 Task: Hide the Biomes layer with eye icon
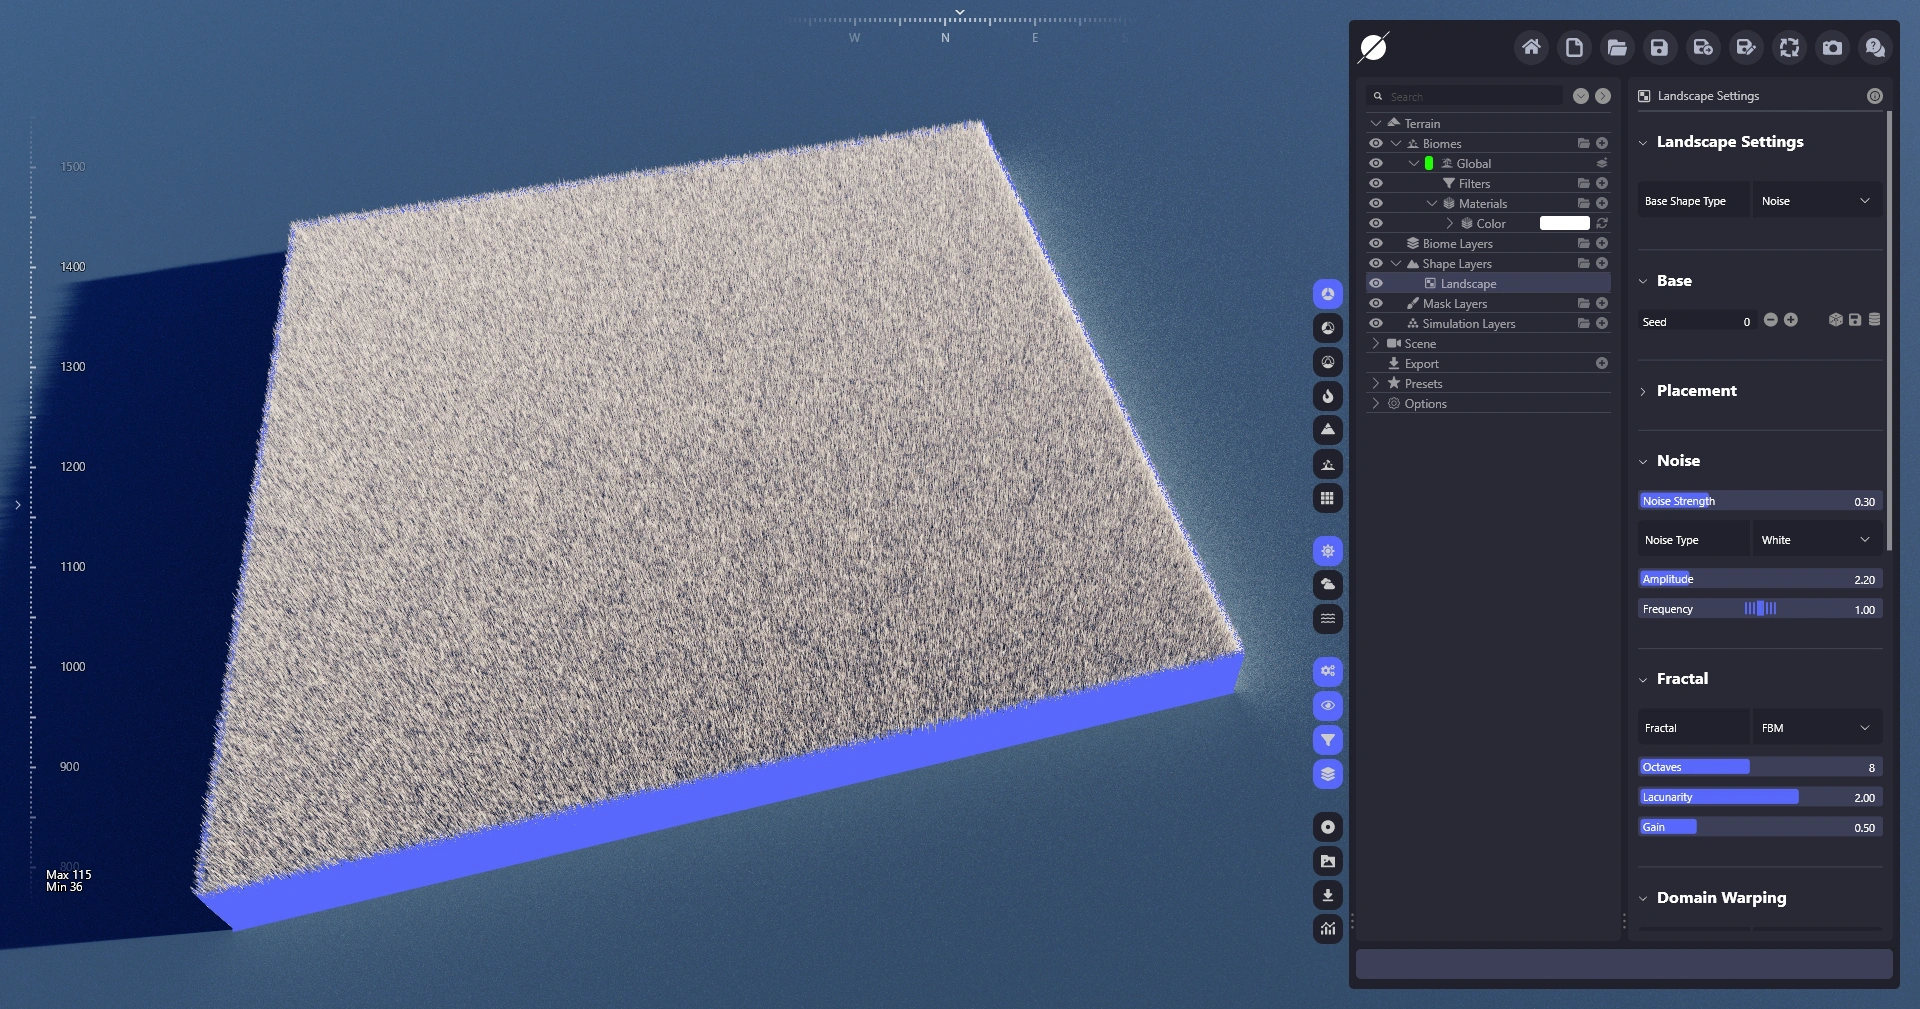click(1376, 143)
